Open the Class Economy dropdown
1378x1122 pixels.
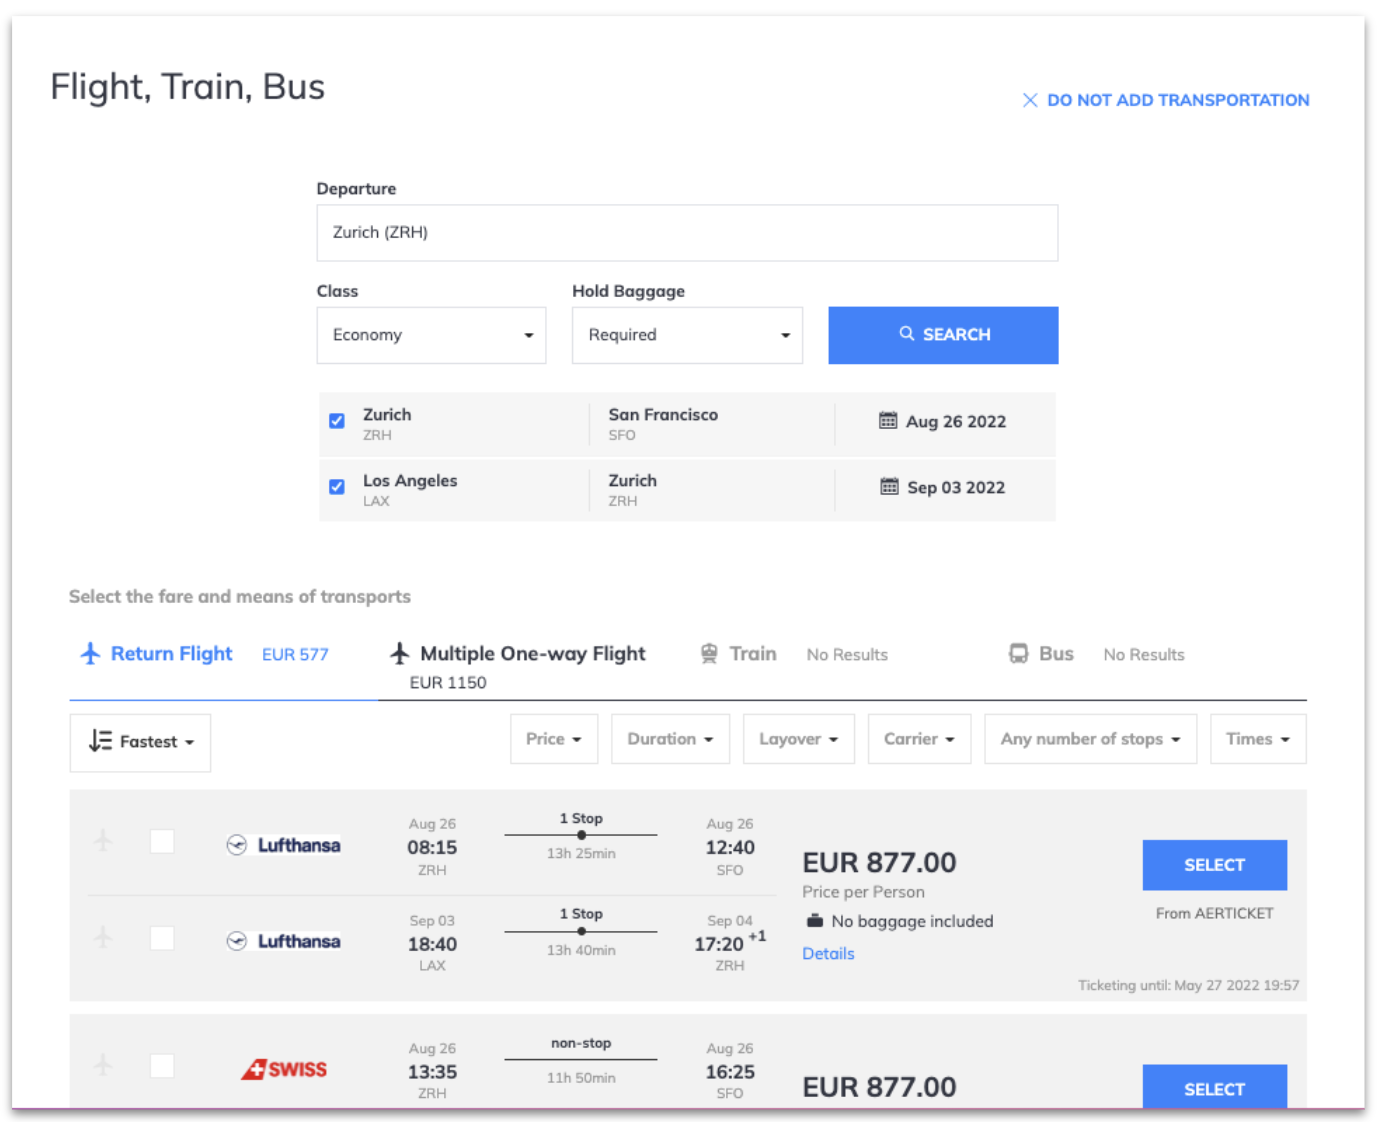[x=431, y=335]
